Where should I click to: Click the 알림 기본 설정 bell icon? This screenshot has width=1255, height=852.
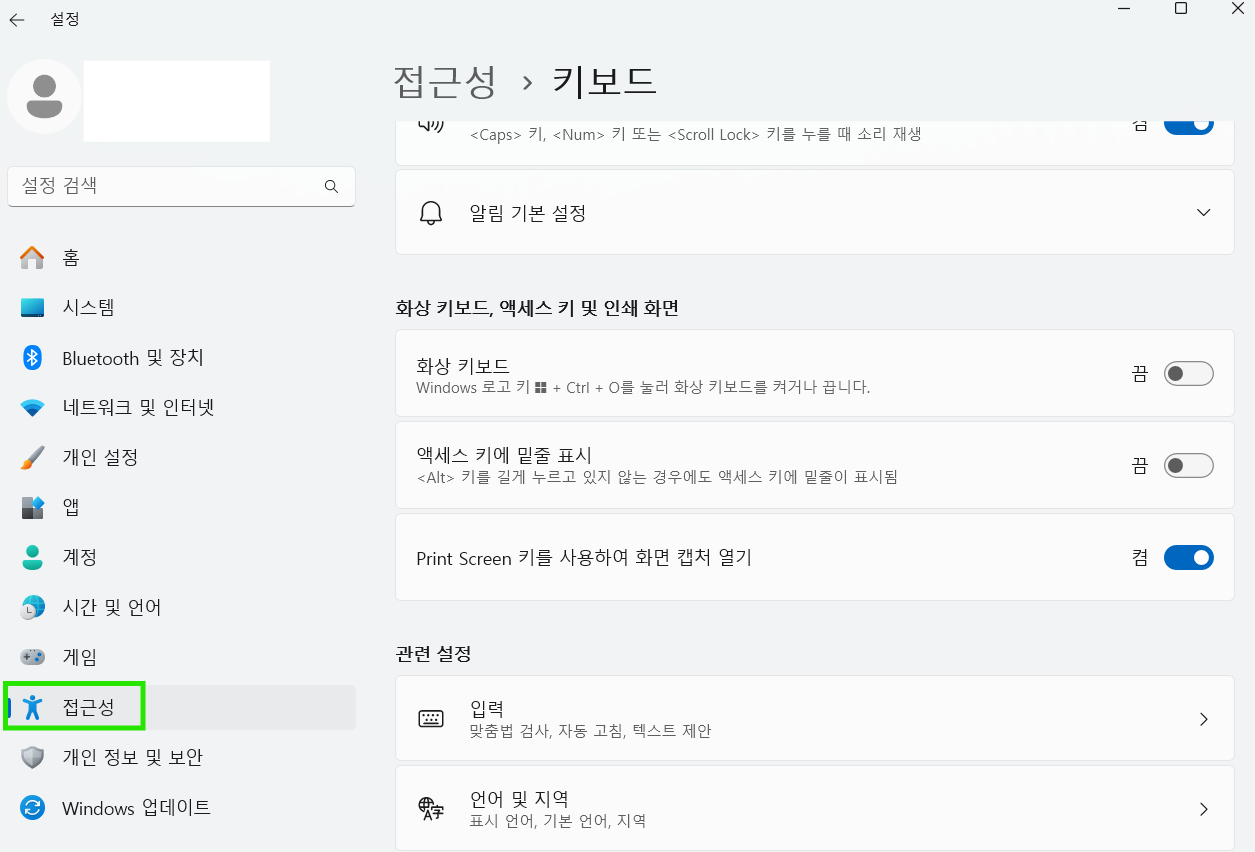tap(431, 212)
